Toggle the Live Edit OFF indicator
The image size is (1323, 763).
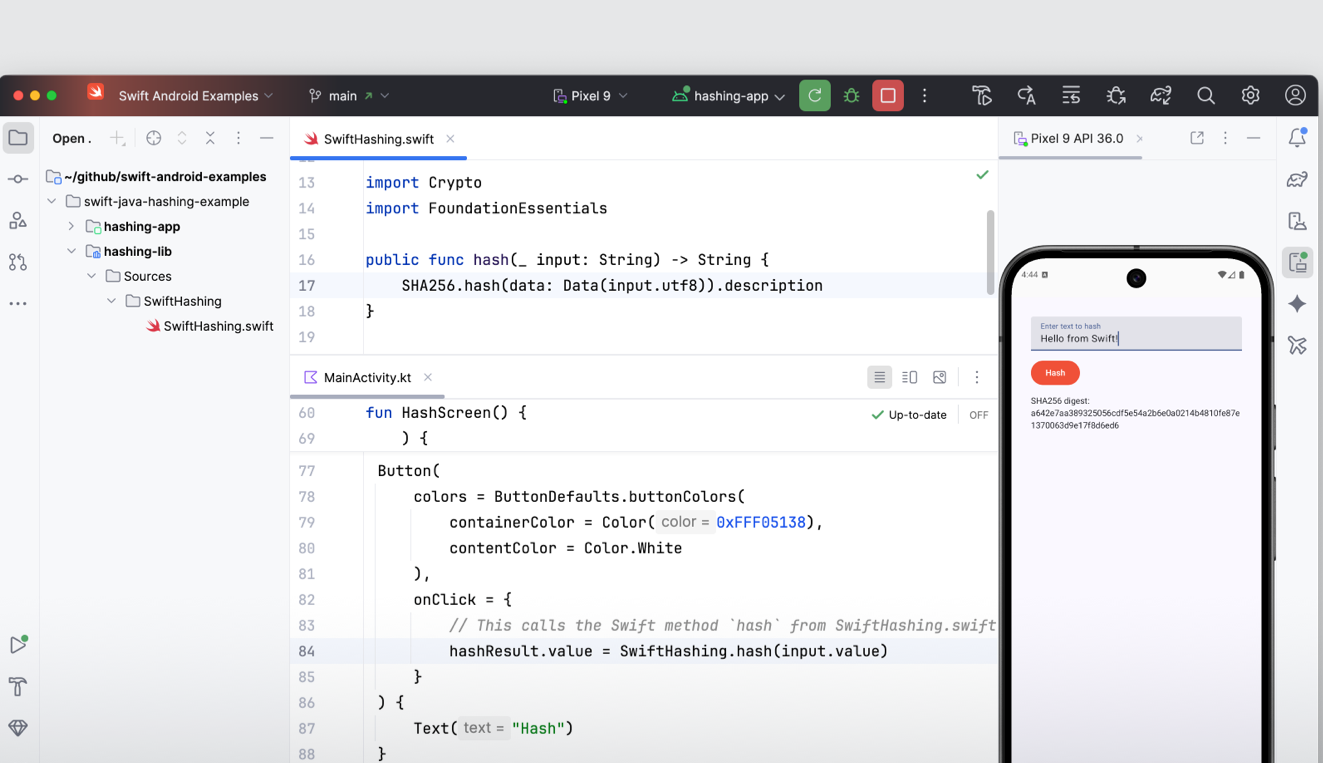coord(977,414)
